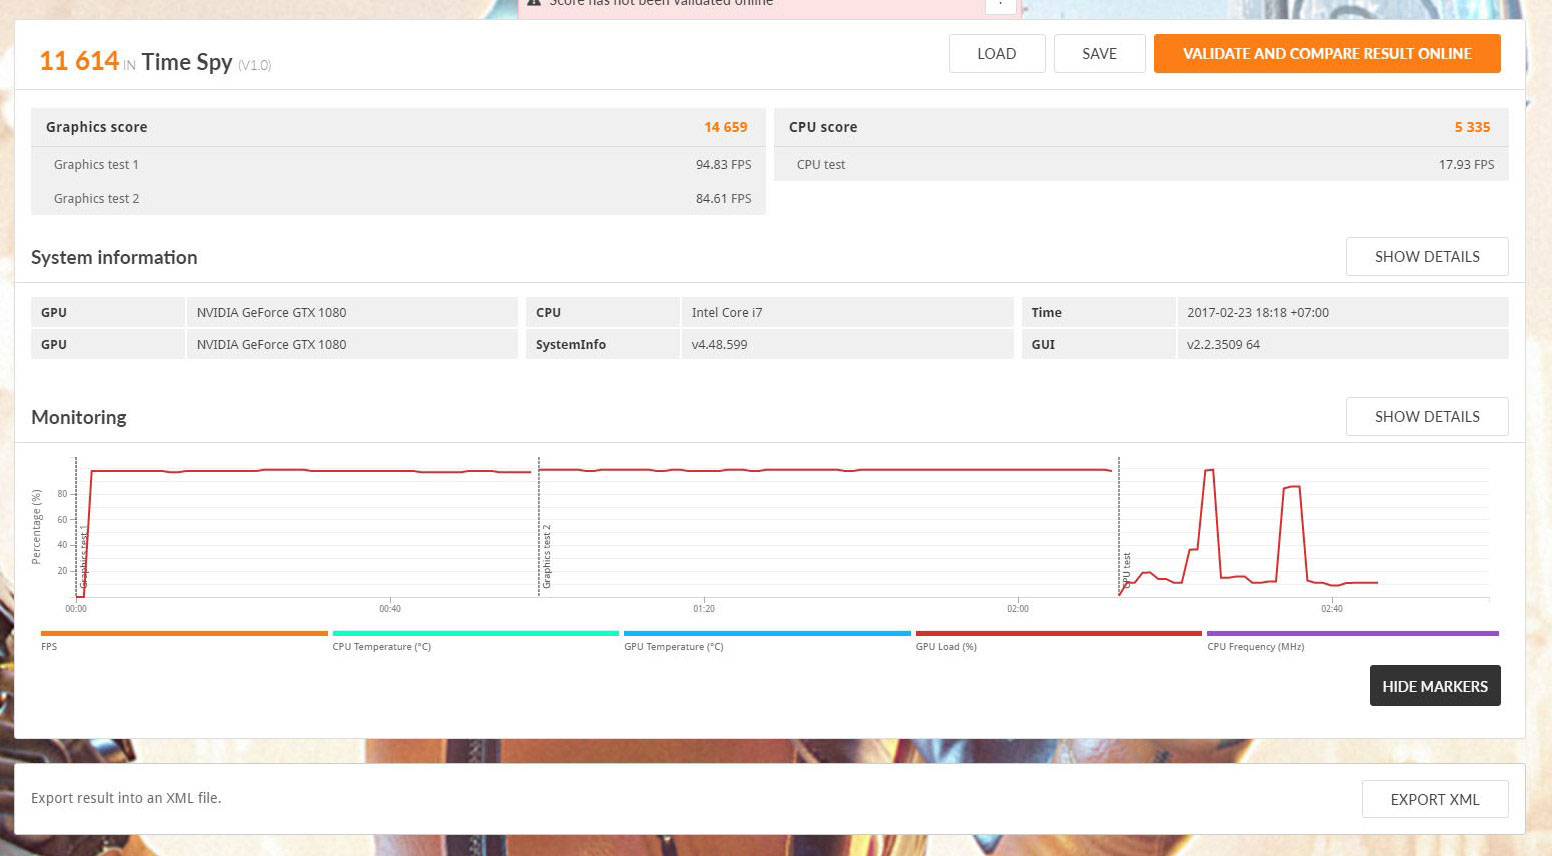Expand System information with Show Details

1426,257
